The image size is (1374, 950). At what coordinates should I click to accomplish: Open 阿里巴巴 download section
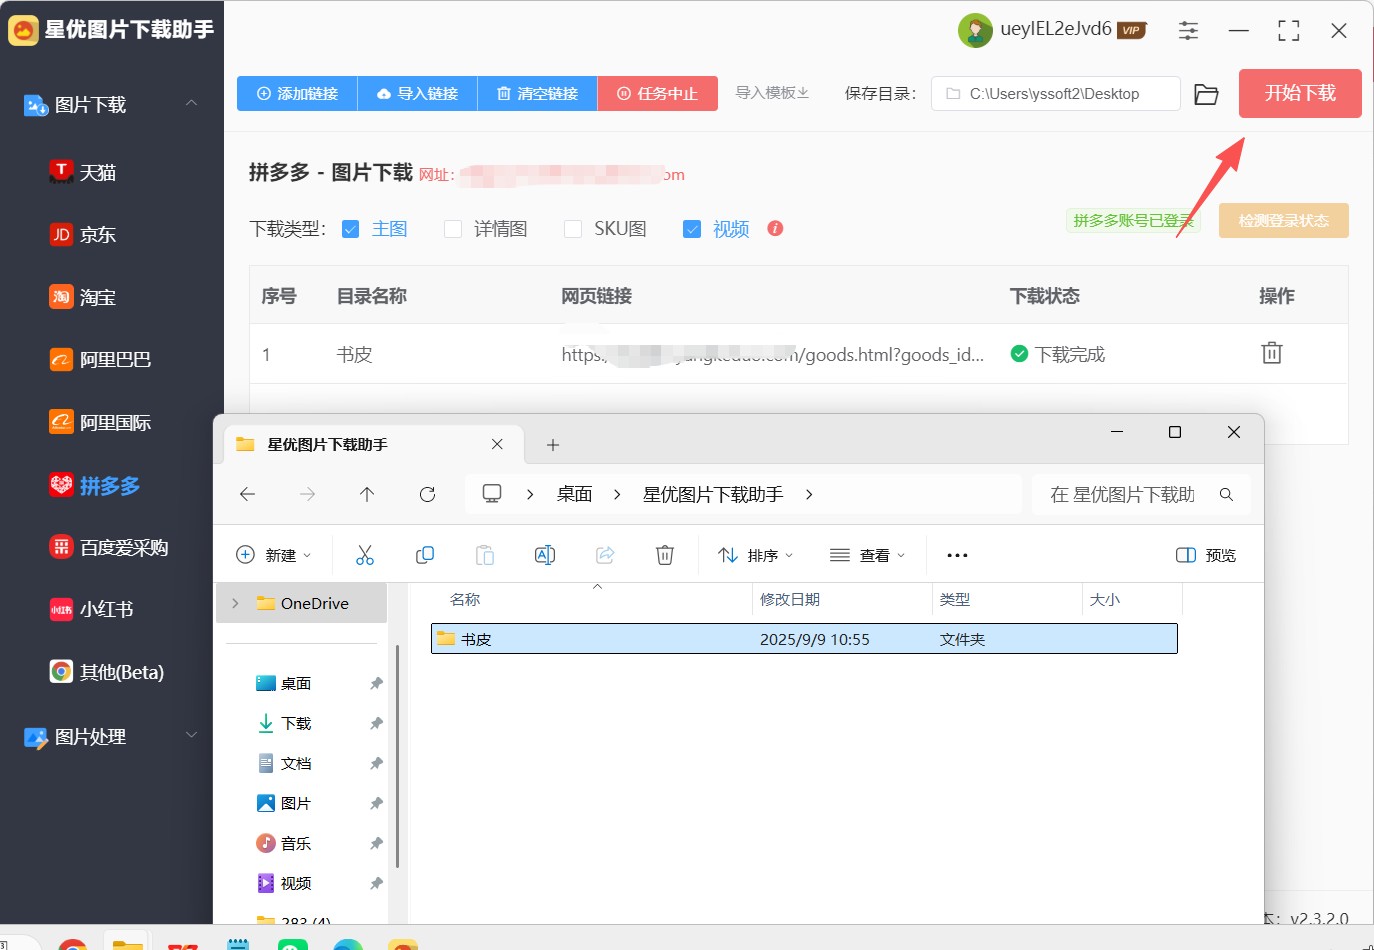pyautogui.click(x=100, y=359)
